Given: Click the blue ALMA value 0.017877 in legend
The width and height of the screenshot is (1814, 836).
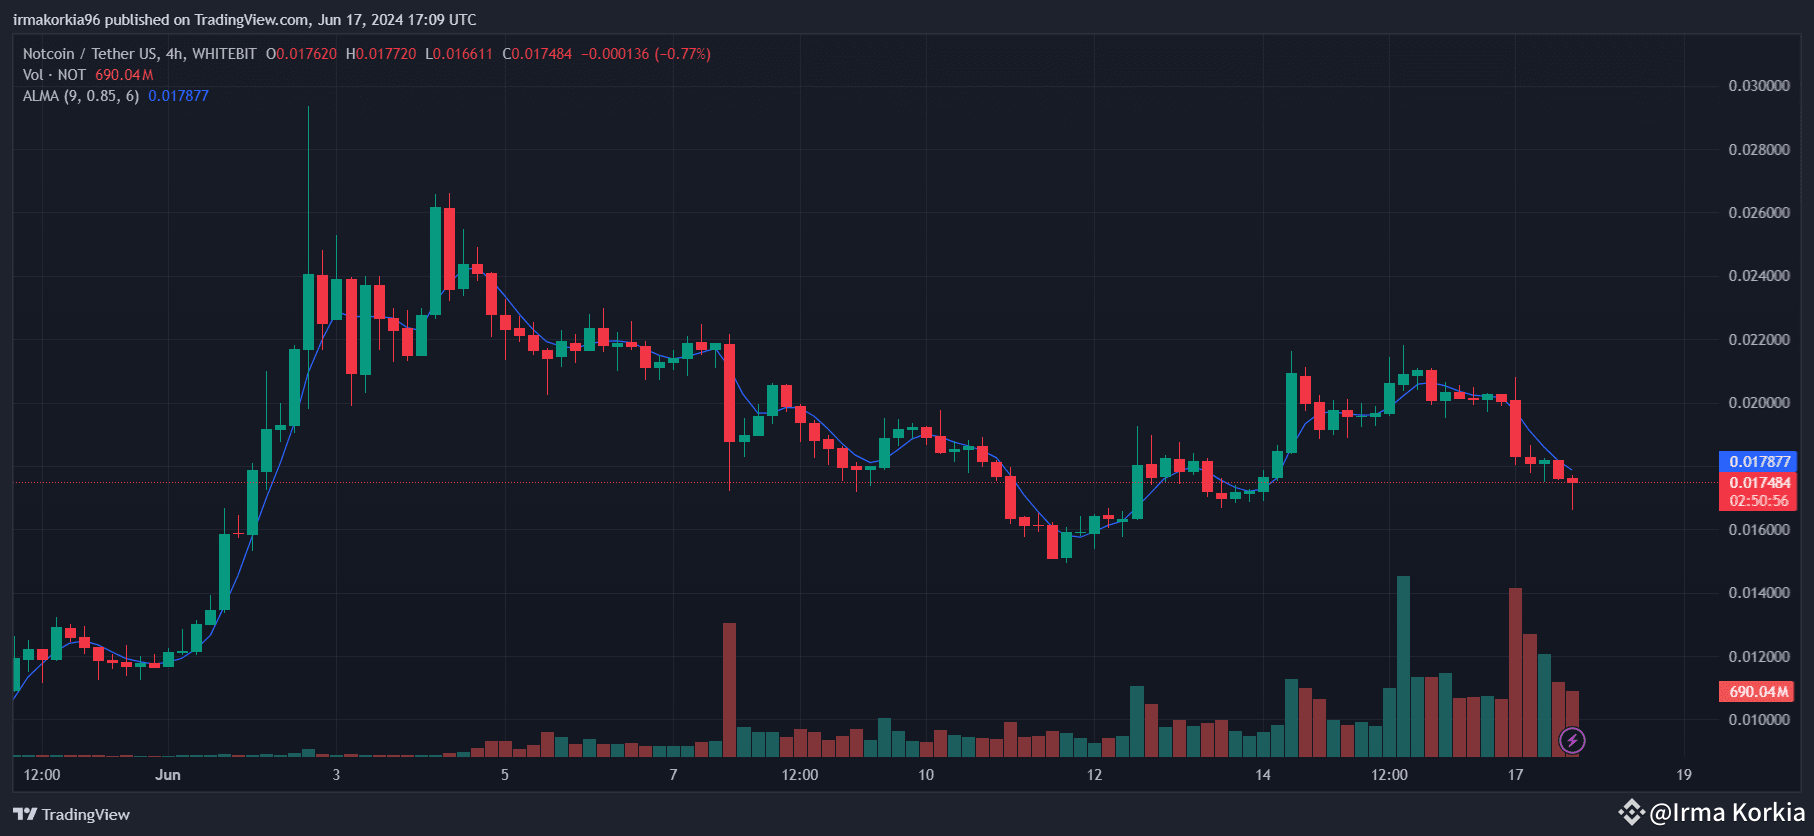Looking at the screenshot, I should tap(178, 96).
